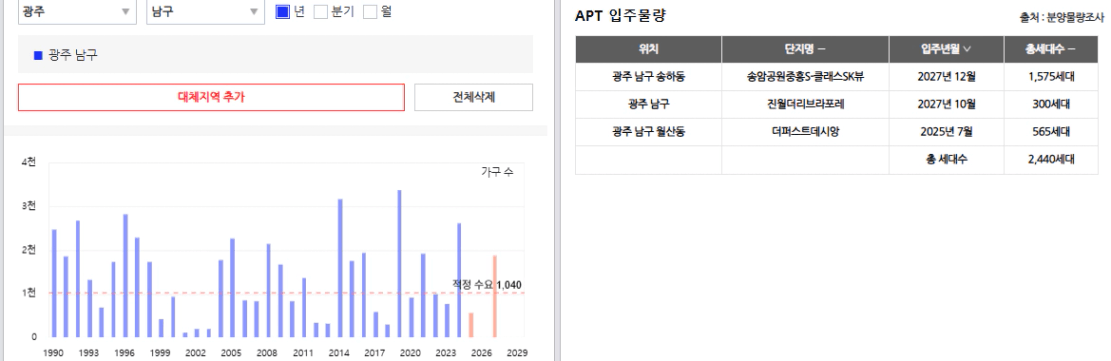
Task: Click the 위치 column header
Action: [x=648, y=49]
